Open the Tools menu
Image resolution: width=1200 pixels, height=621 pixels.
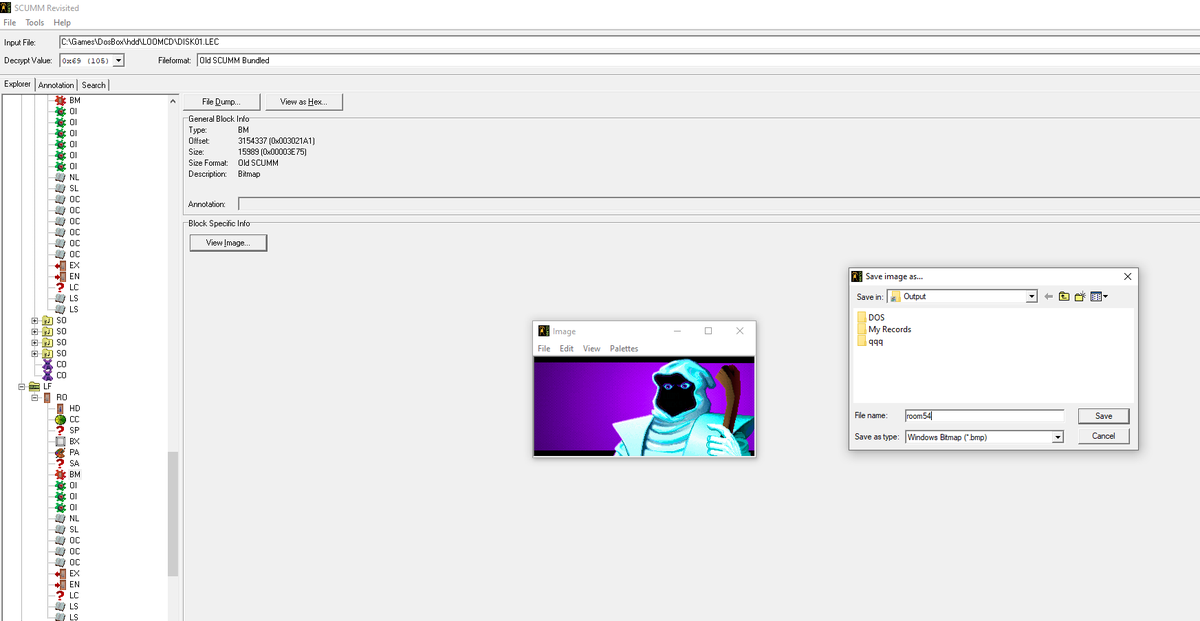[34, 22]
